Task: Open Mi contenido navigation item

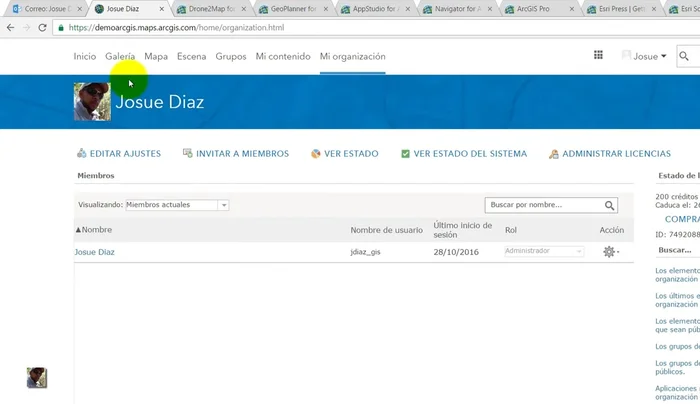Action: coord(283,57)
